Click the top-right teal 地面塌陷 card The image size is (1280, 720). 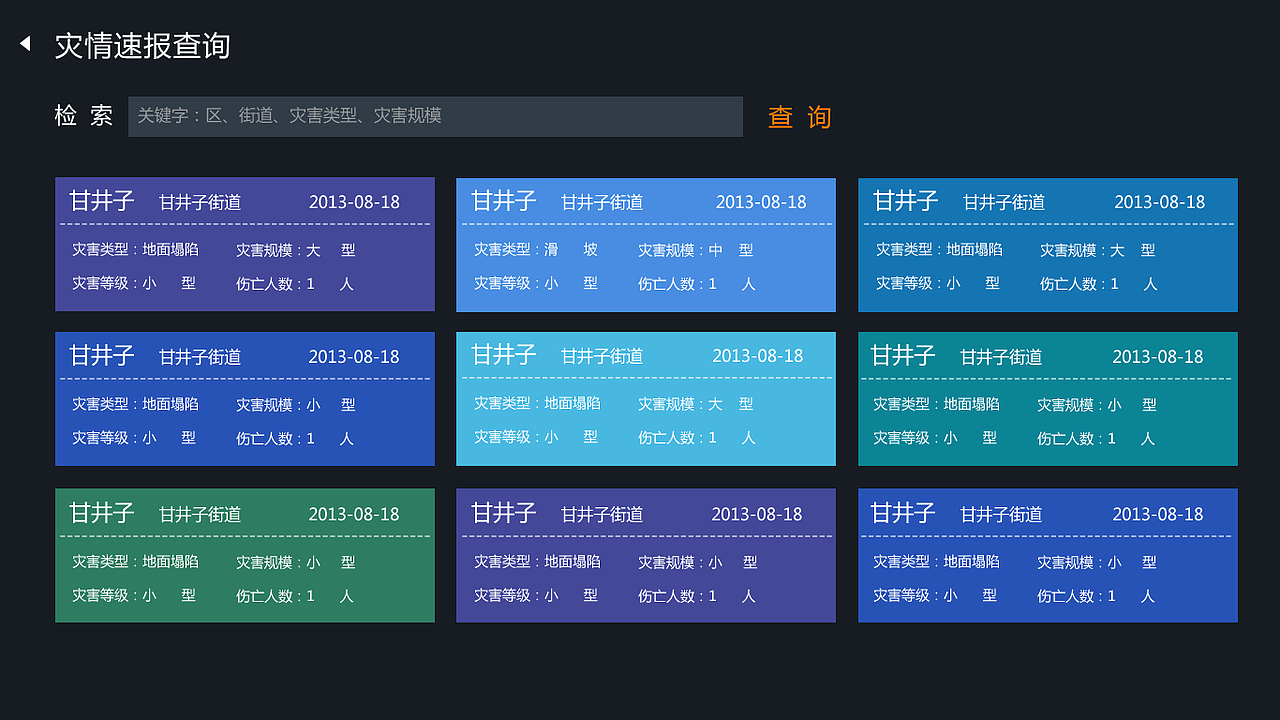[1047, 244]
